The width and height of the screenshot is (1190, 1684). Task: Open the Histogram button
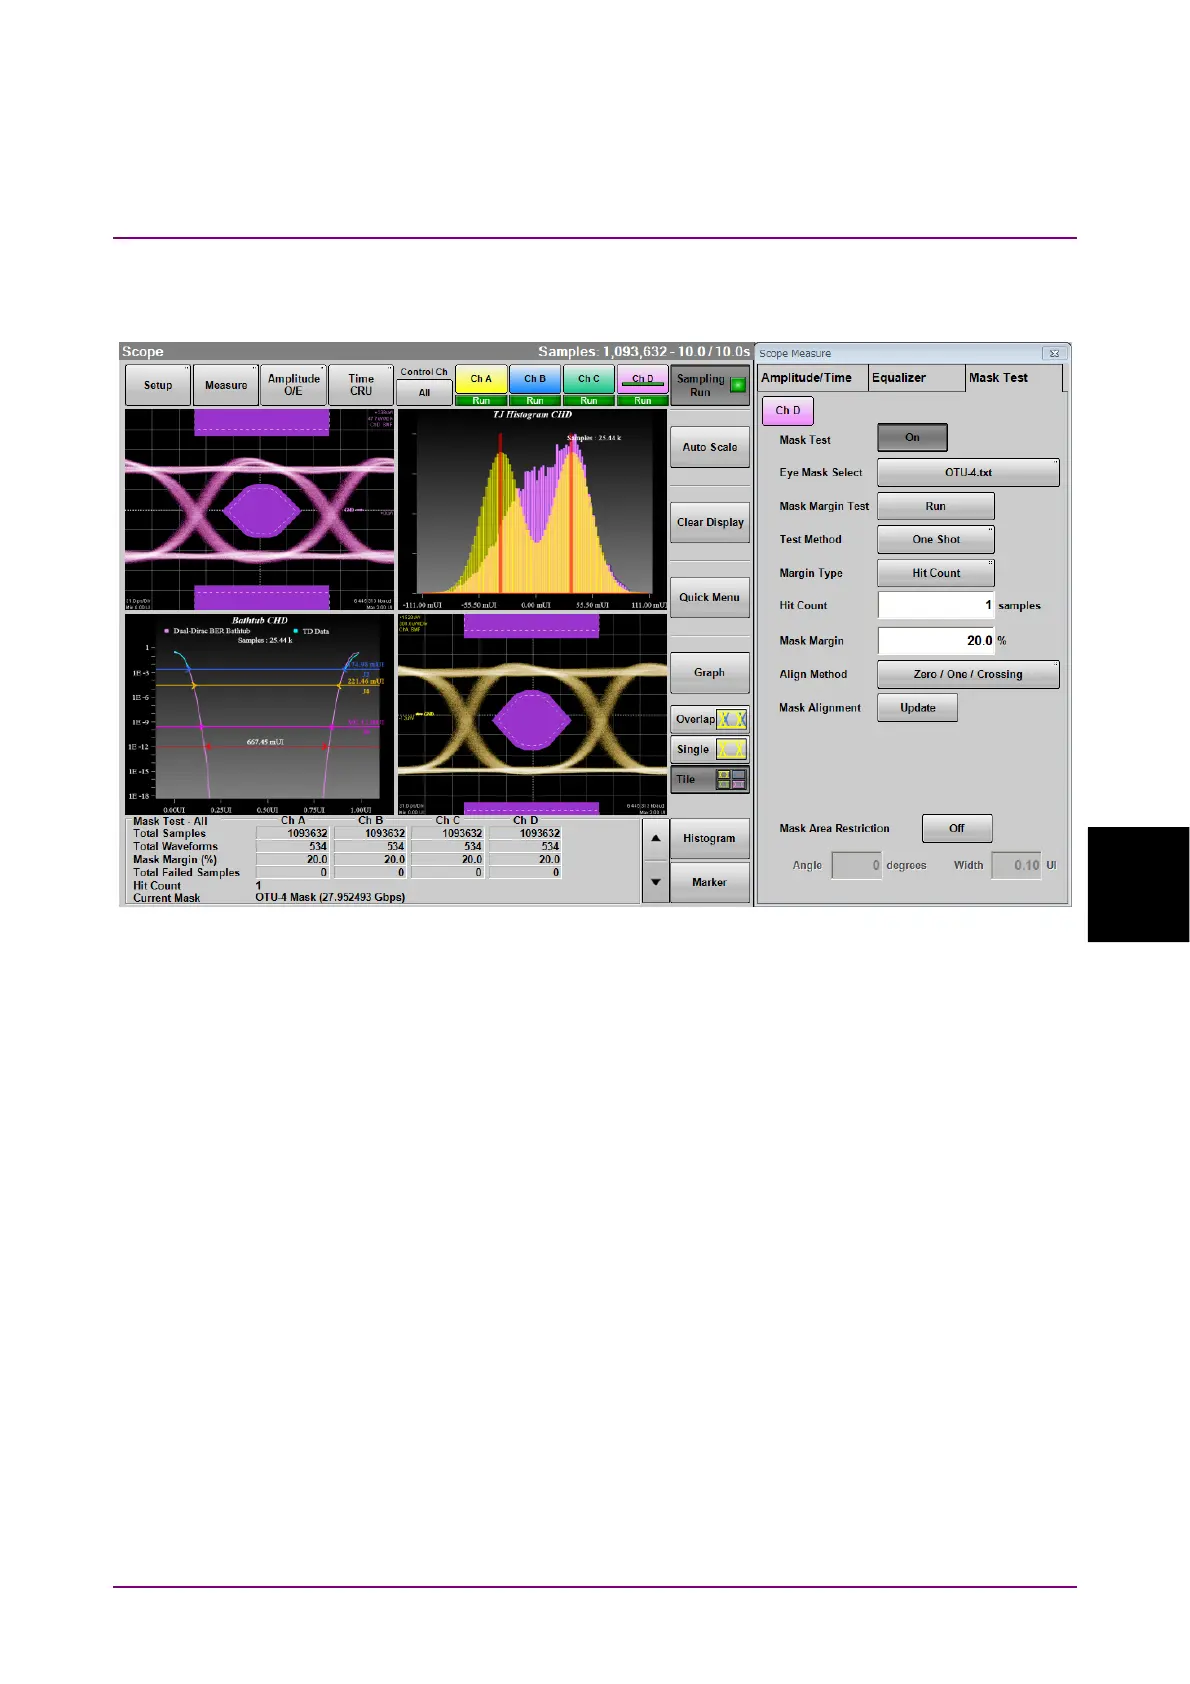coord(709,838)
